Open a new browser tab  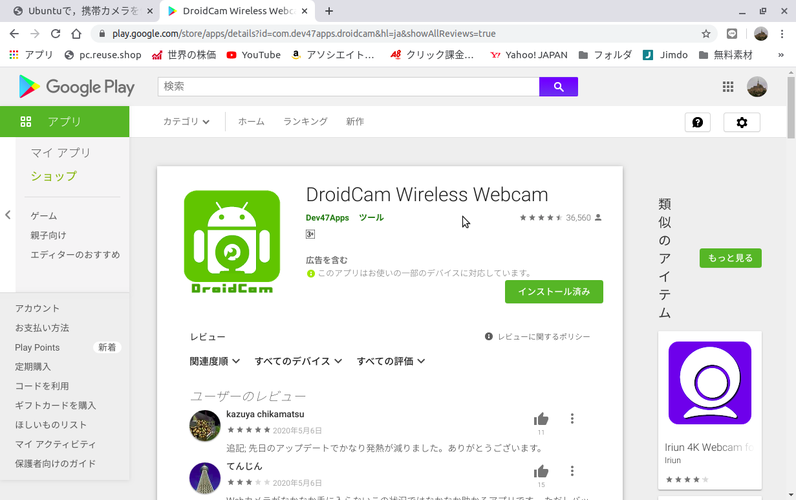click(329, 11)
